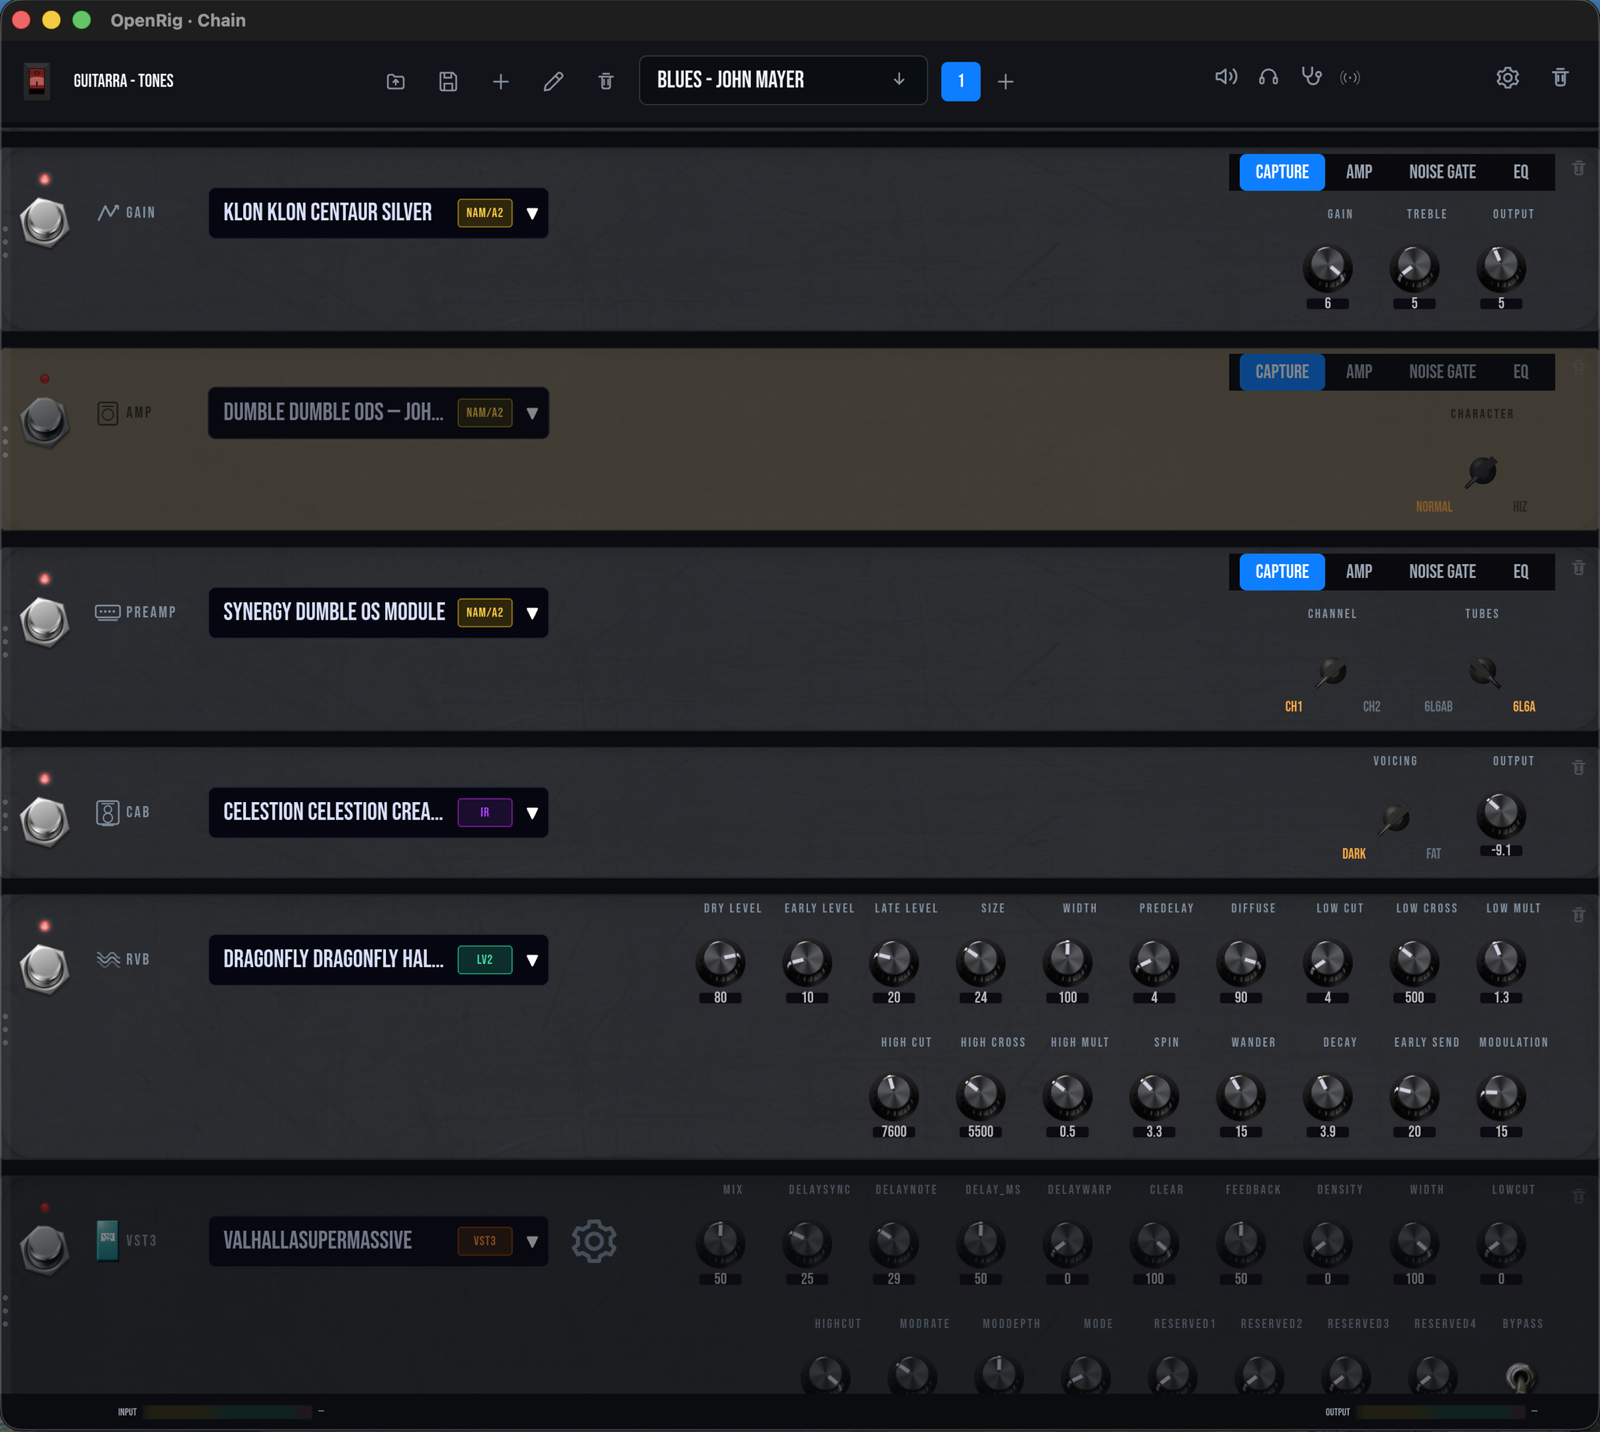Click the GAIN block type icon
The height and width of the screenshot is (1432, 1600).
click(108, 212)
